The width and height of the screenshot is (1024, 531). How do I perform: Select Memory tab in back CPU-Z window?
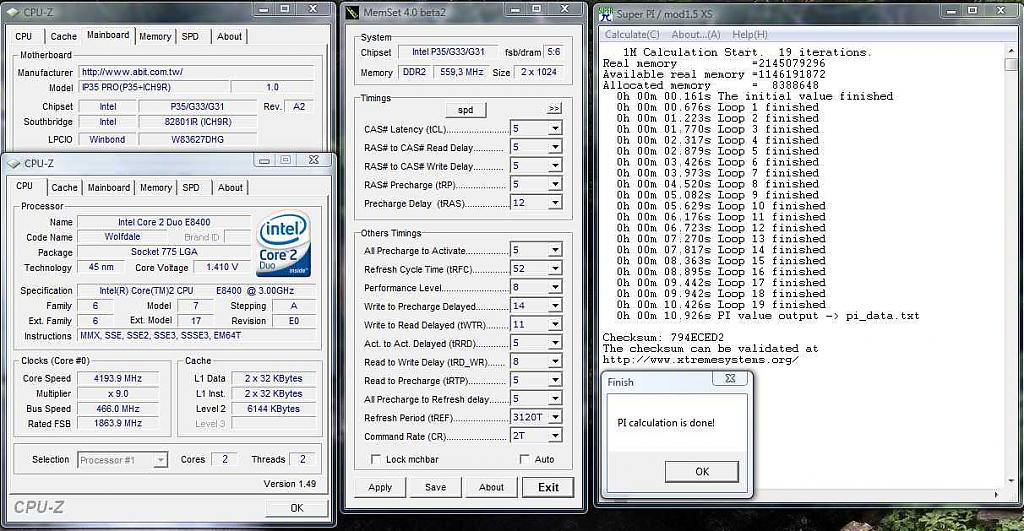pyautogui.click(x=155, y=37)
